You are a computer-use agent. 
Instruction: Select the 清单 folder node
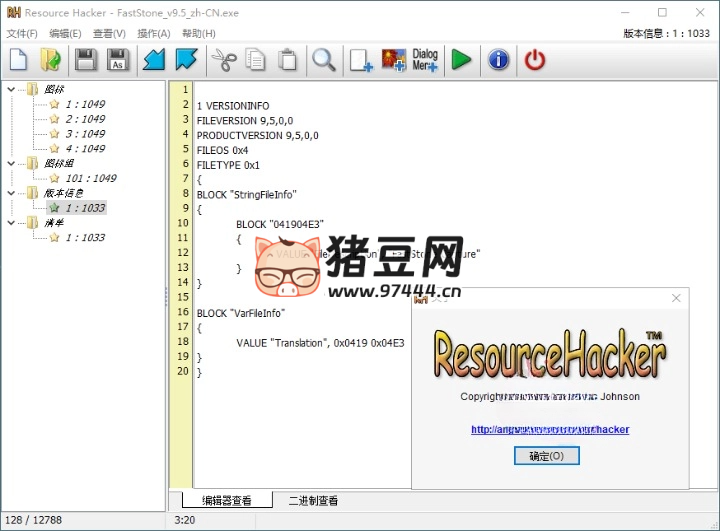(54, 223)
